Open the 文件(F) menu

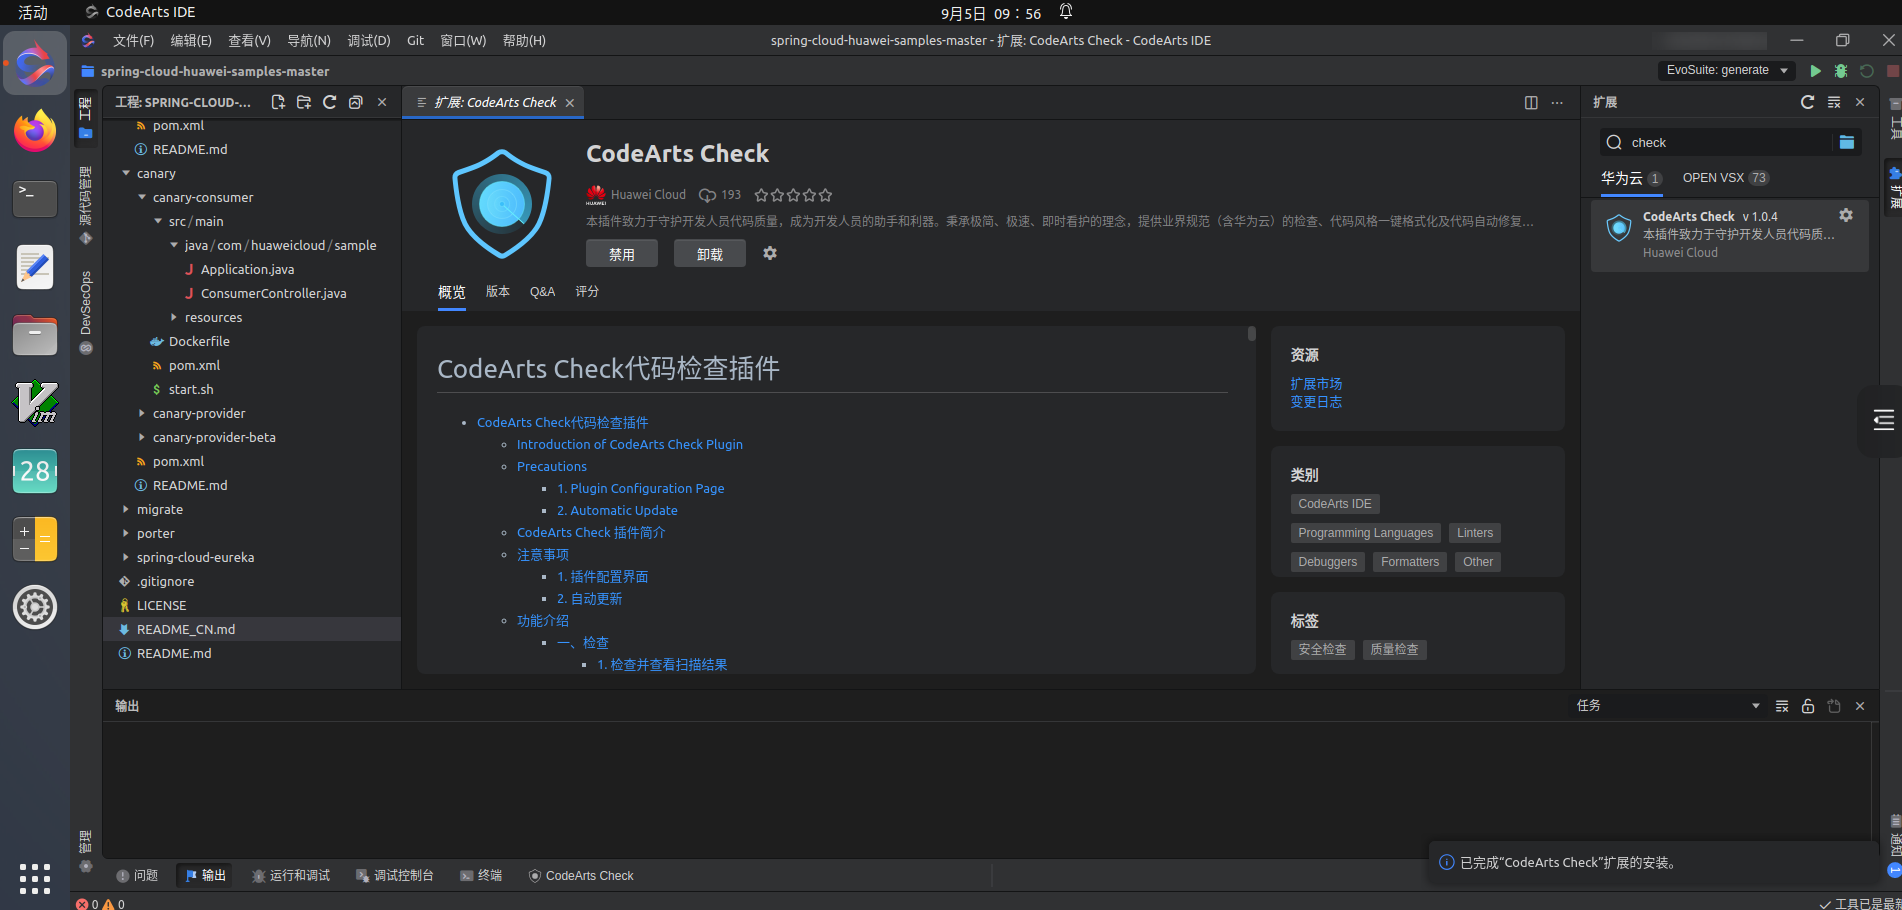tap(133, 41)
